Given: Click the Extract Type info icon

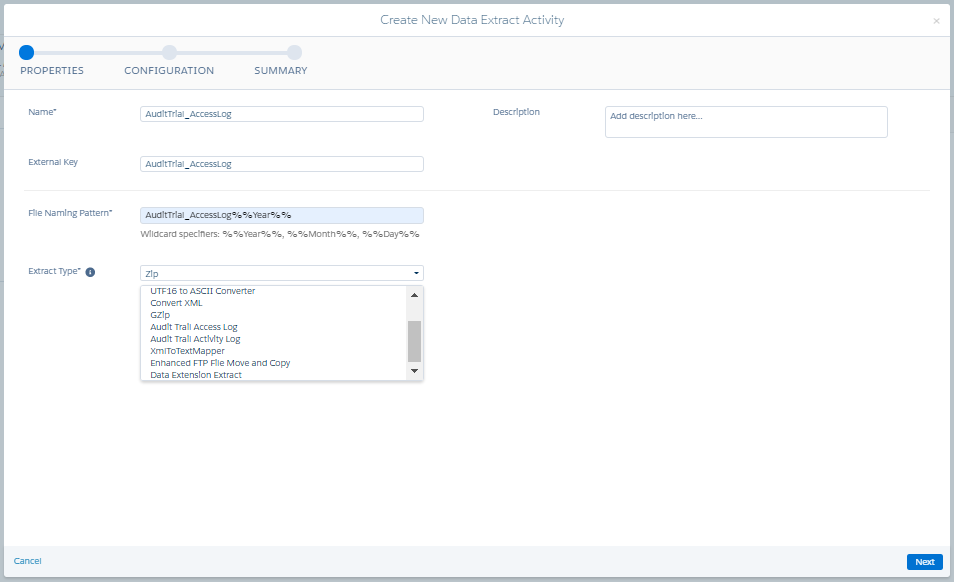Looking at the screenshot, I should [x=90, y=272].
